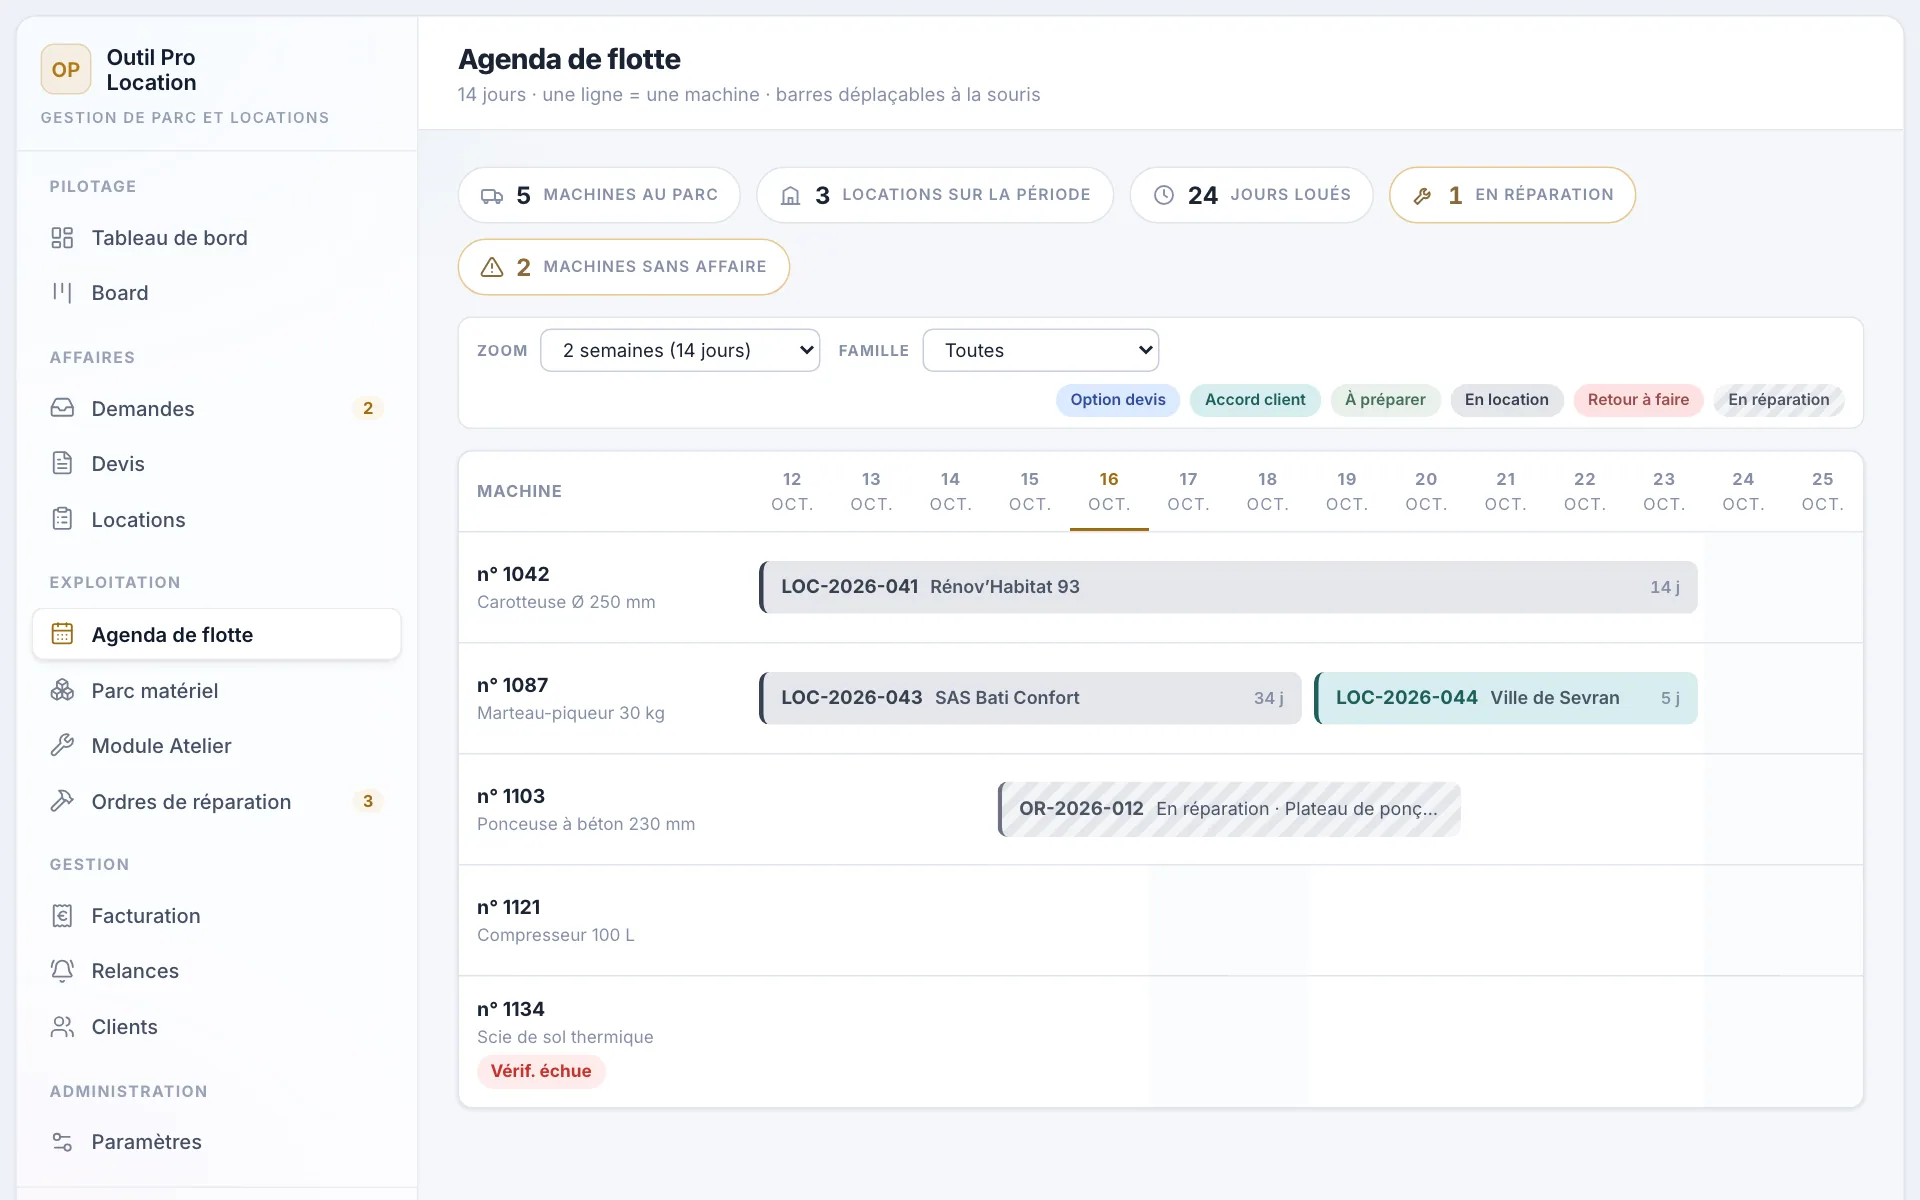The width and height of the screenshot is (1920, 1200).
Task: Click the Tableau de bord grid icon
Action: pos(62,238)
